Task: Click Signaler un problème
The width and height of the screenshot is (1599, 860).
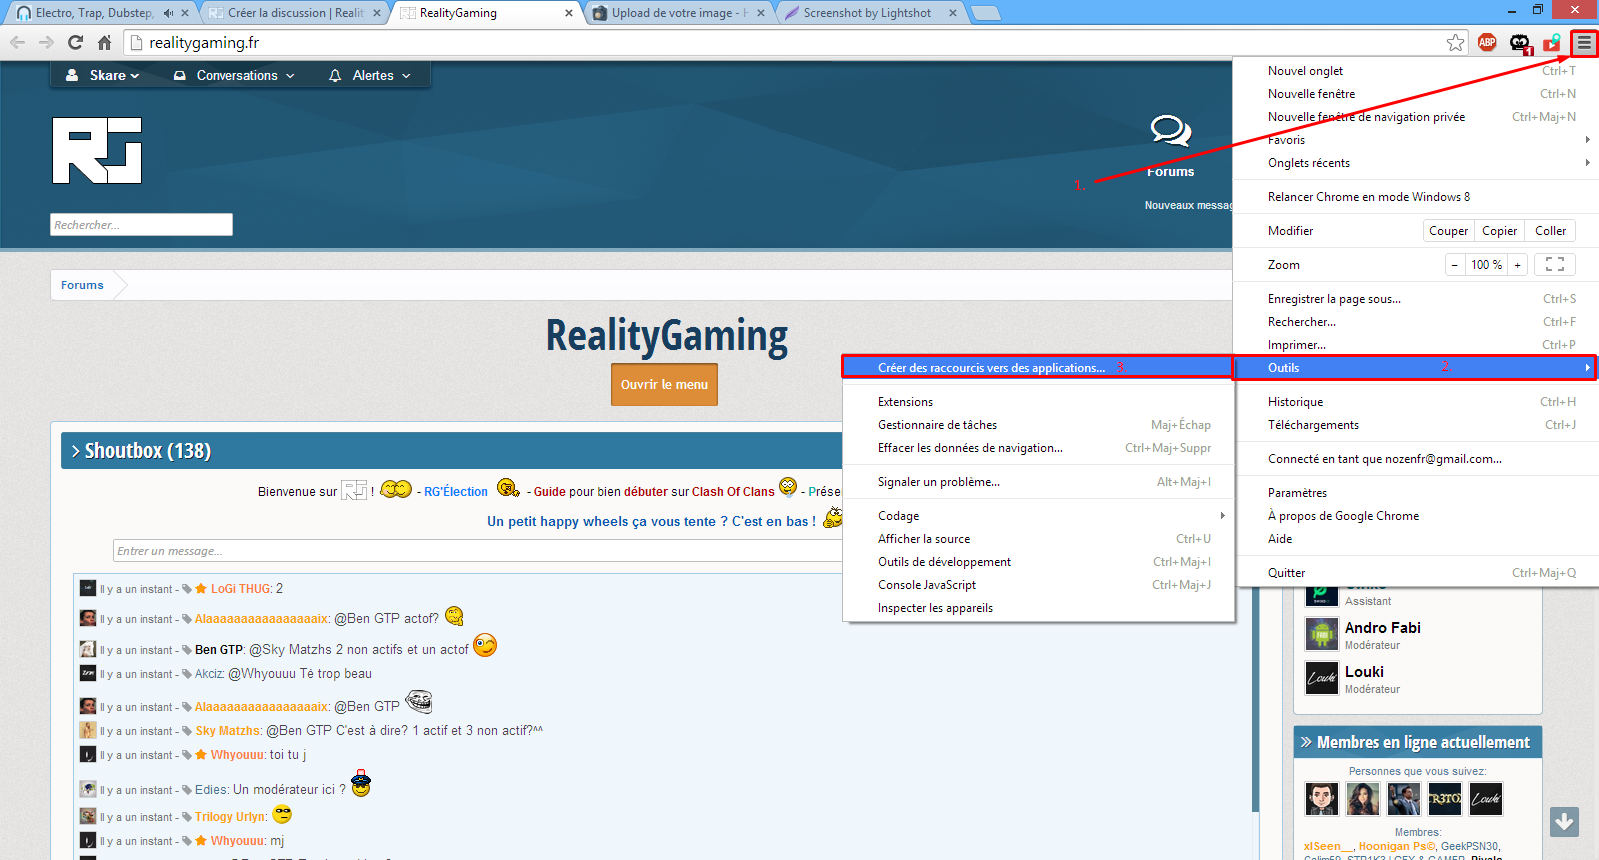Action: tap(1038, 482)
